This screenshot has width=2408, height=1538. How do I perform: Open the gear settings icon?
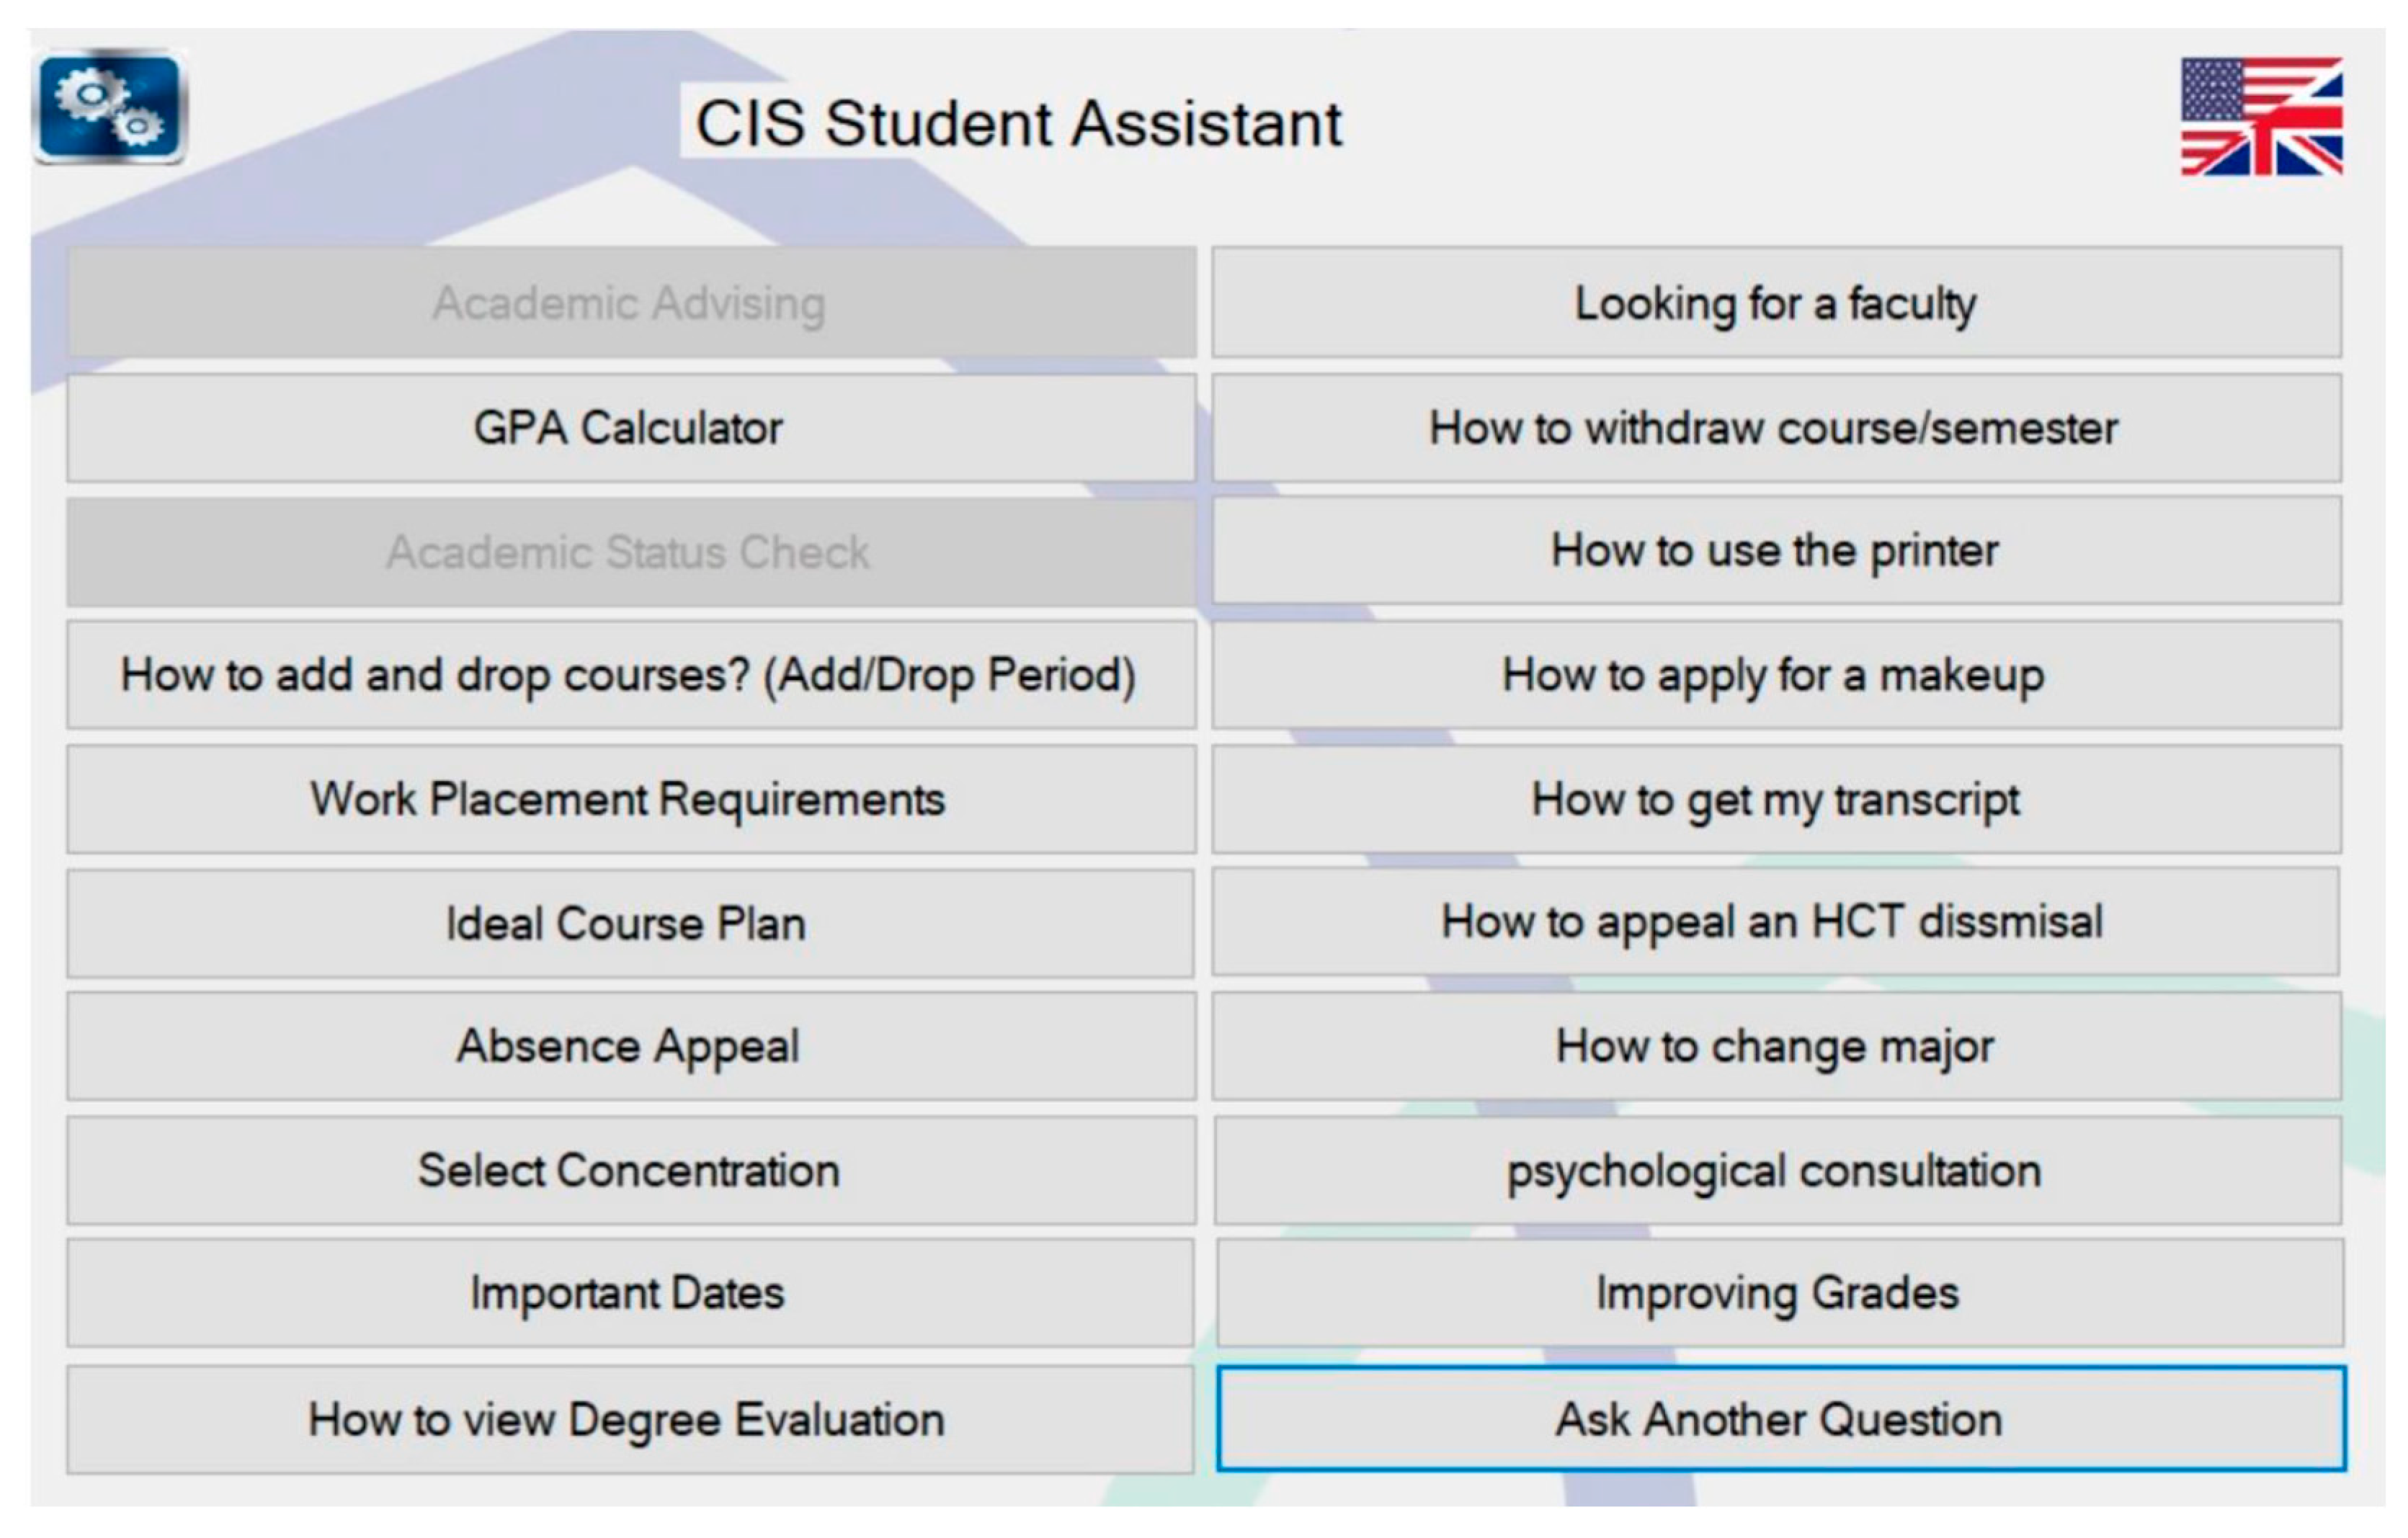pos(110,107)
